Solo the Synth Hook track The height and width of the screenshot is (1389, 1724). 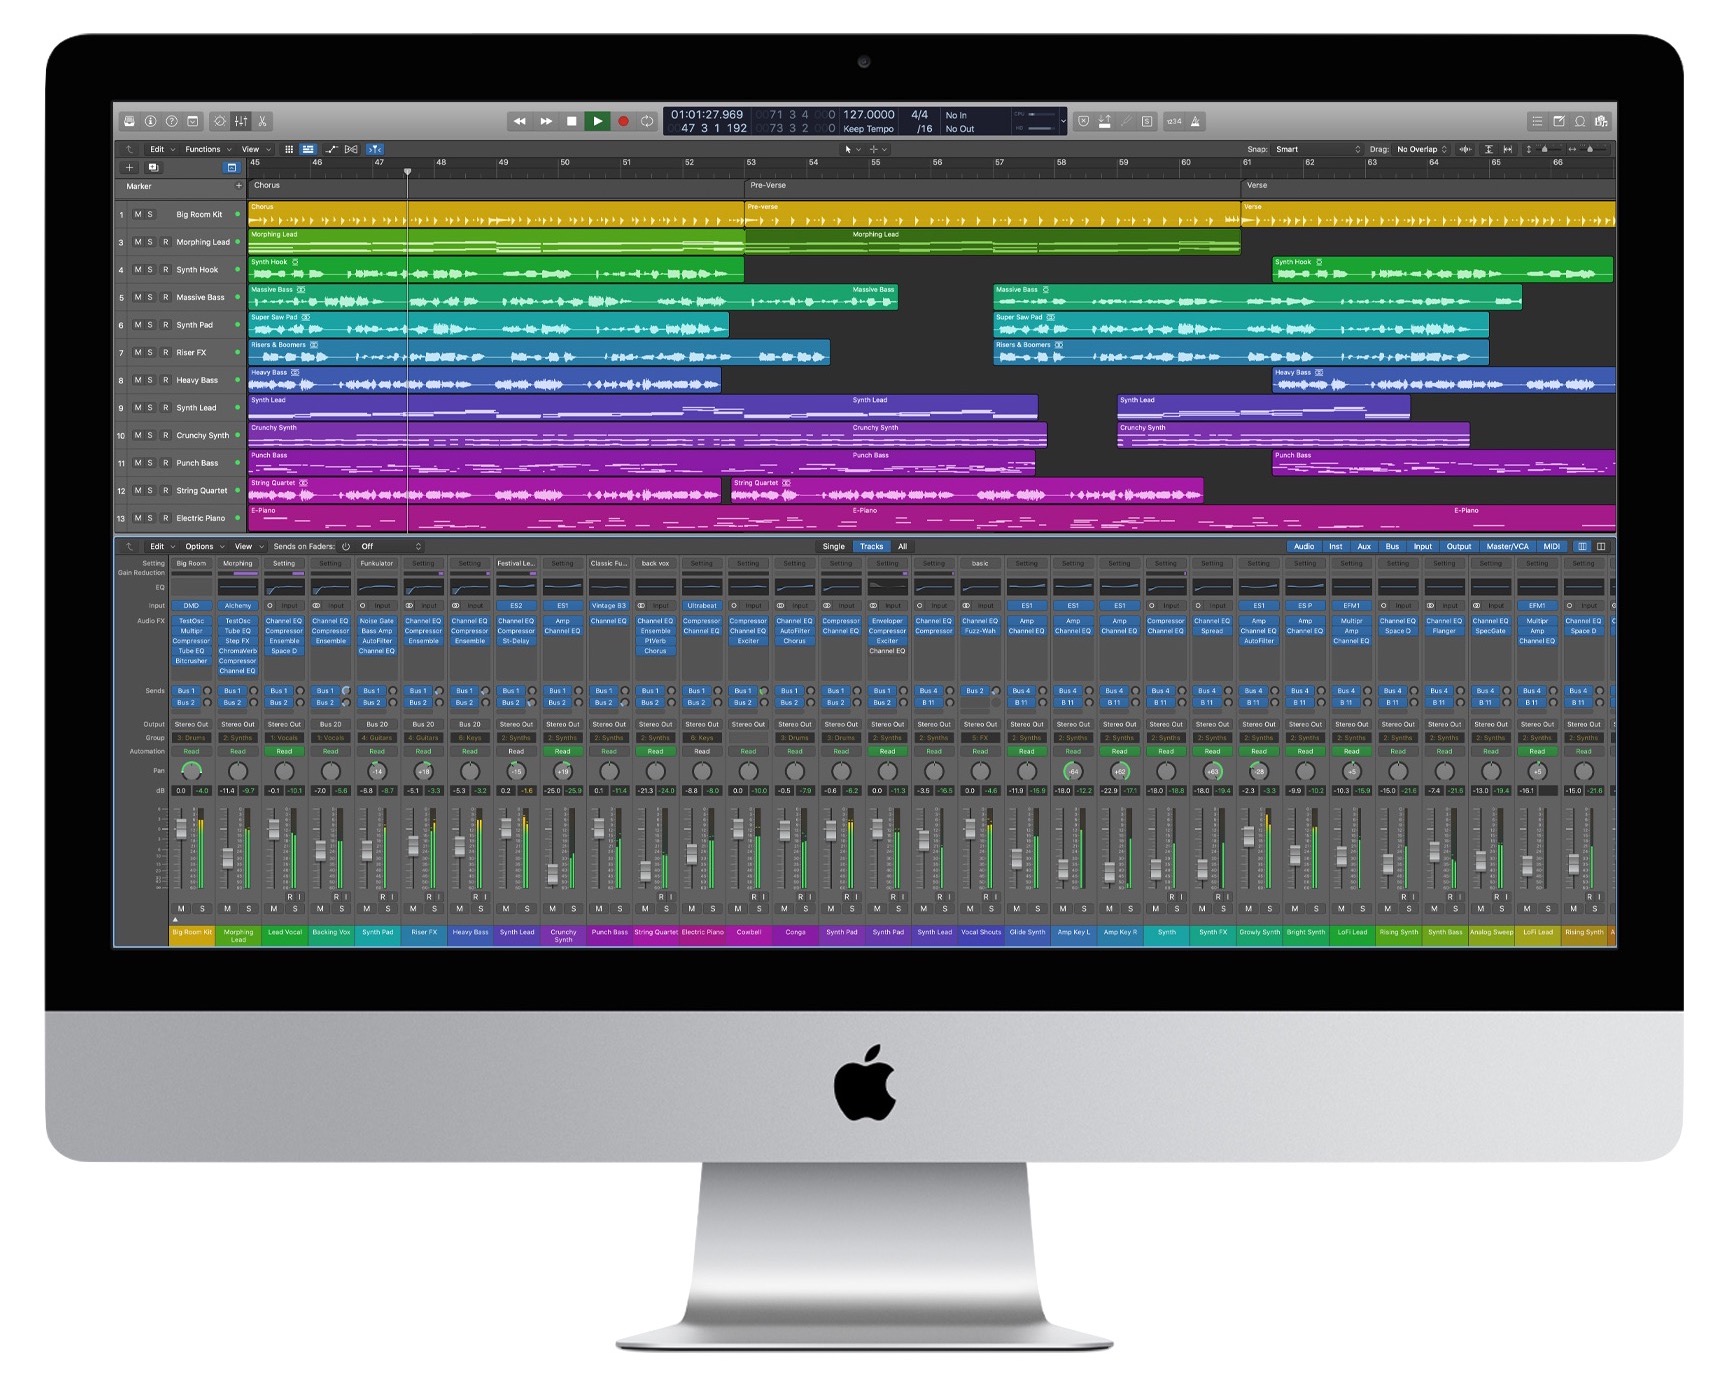tap(150, 270)
